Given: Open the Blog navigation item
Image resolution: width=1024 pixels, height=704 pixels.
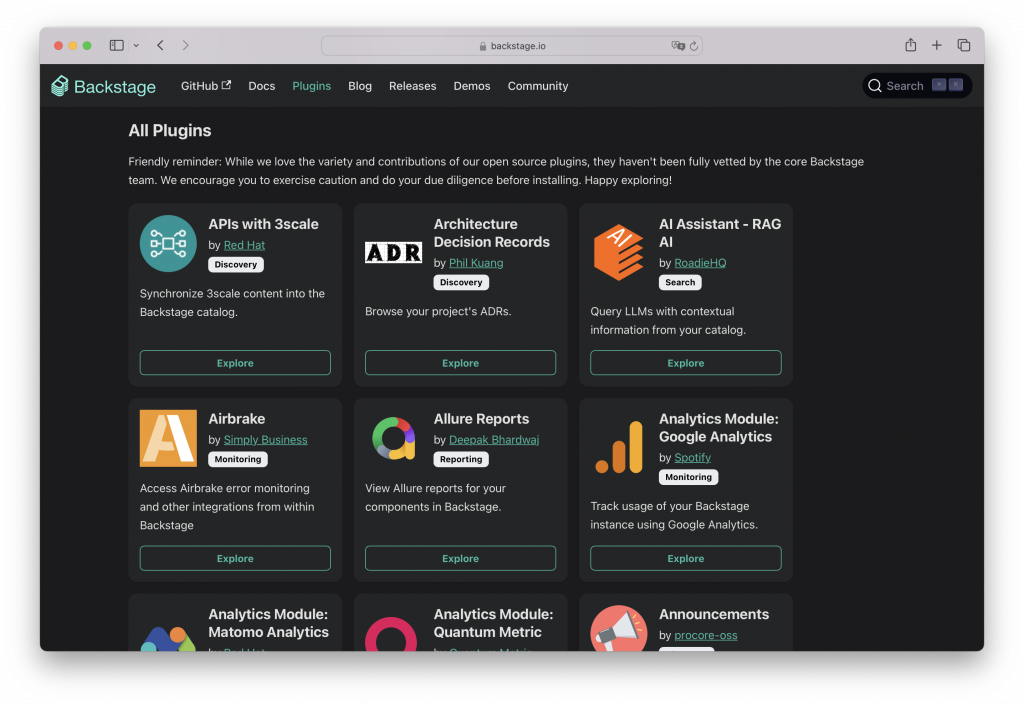Looking at the screenshot, I should [x=360, y=86].
